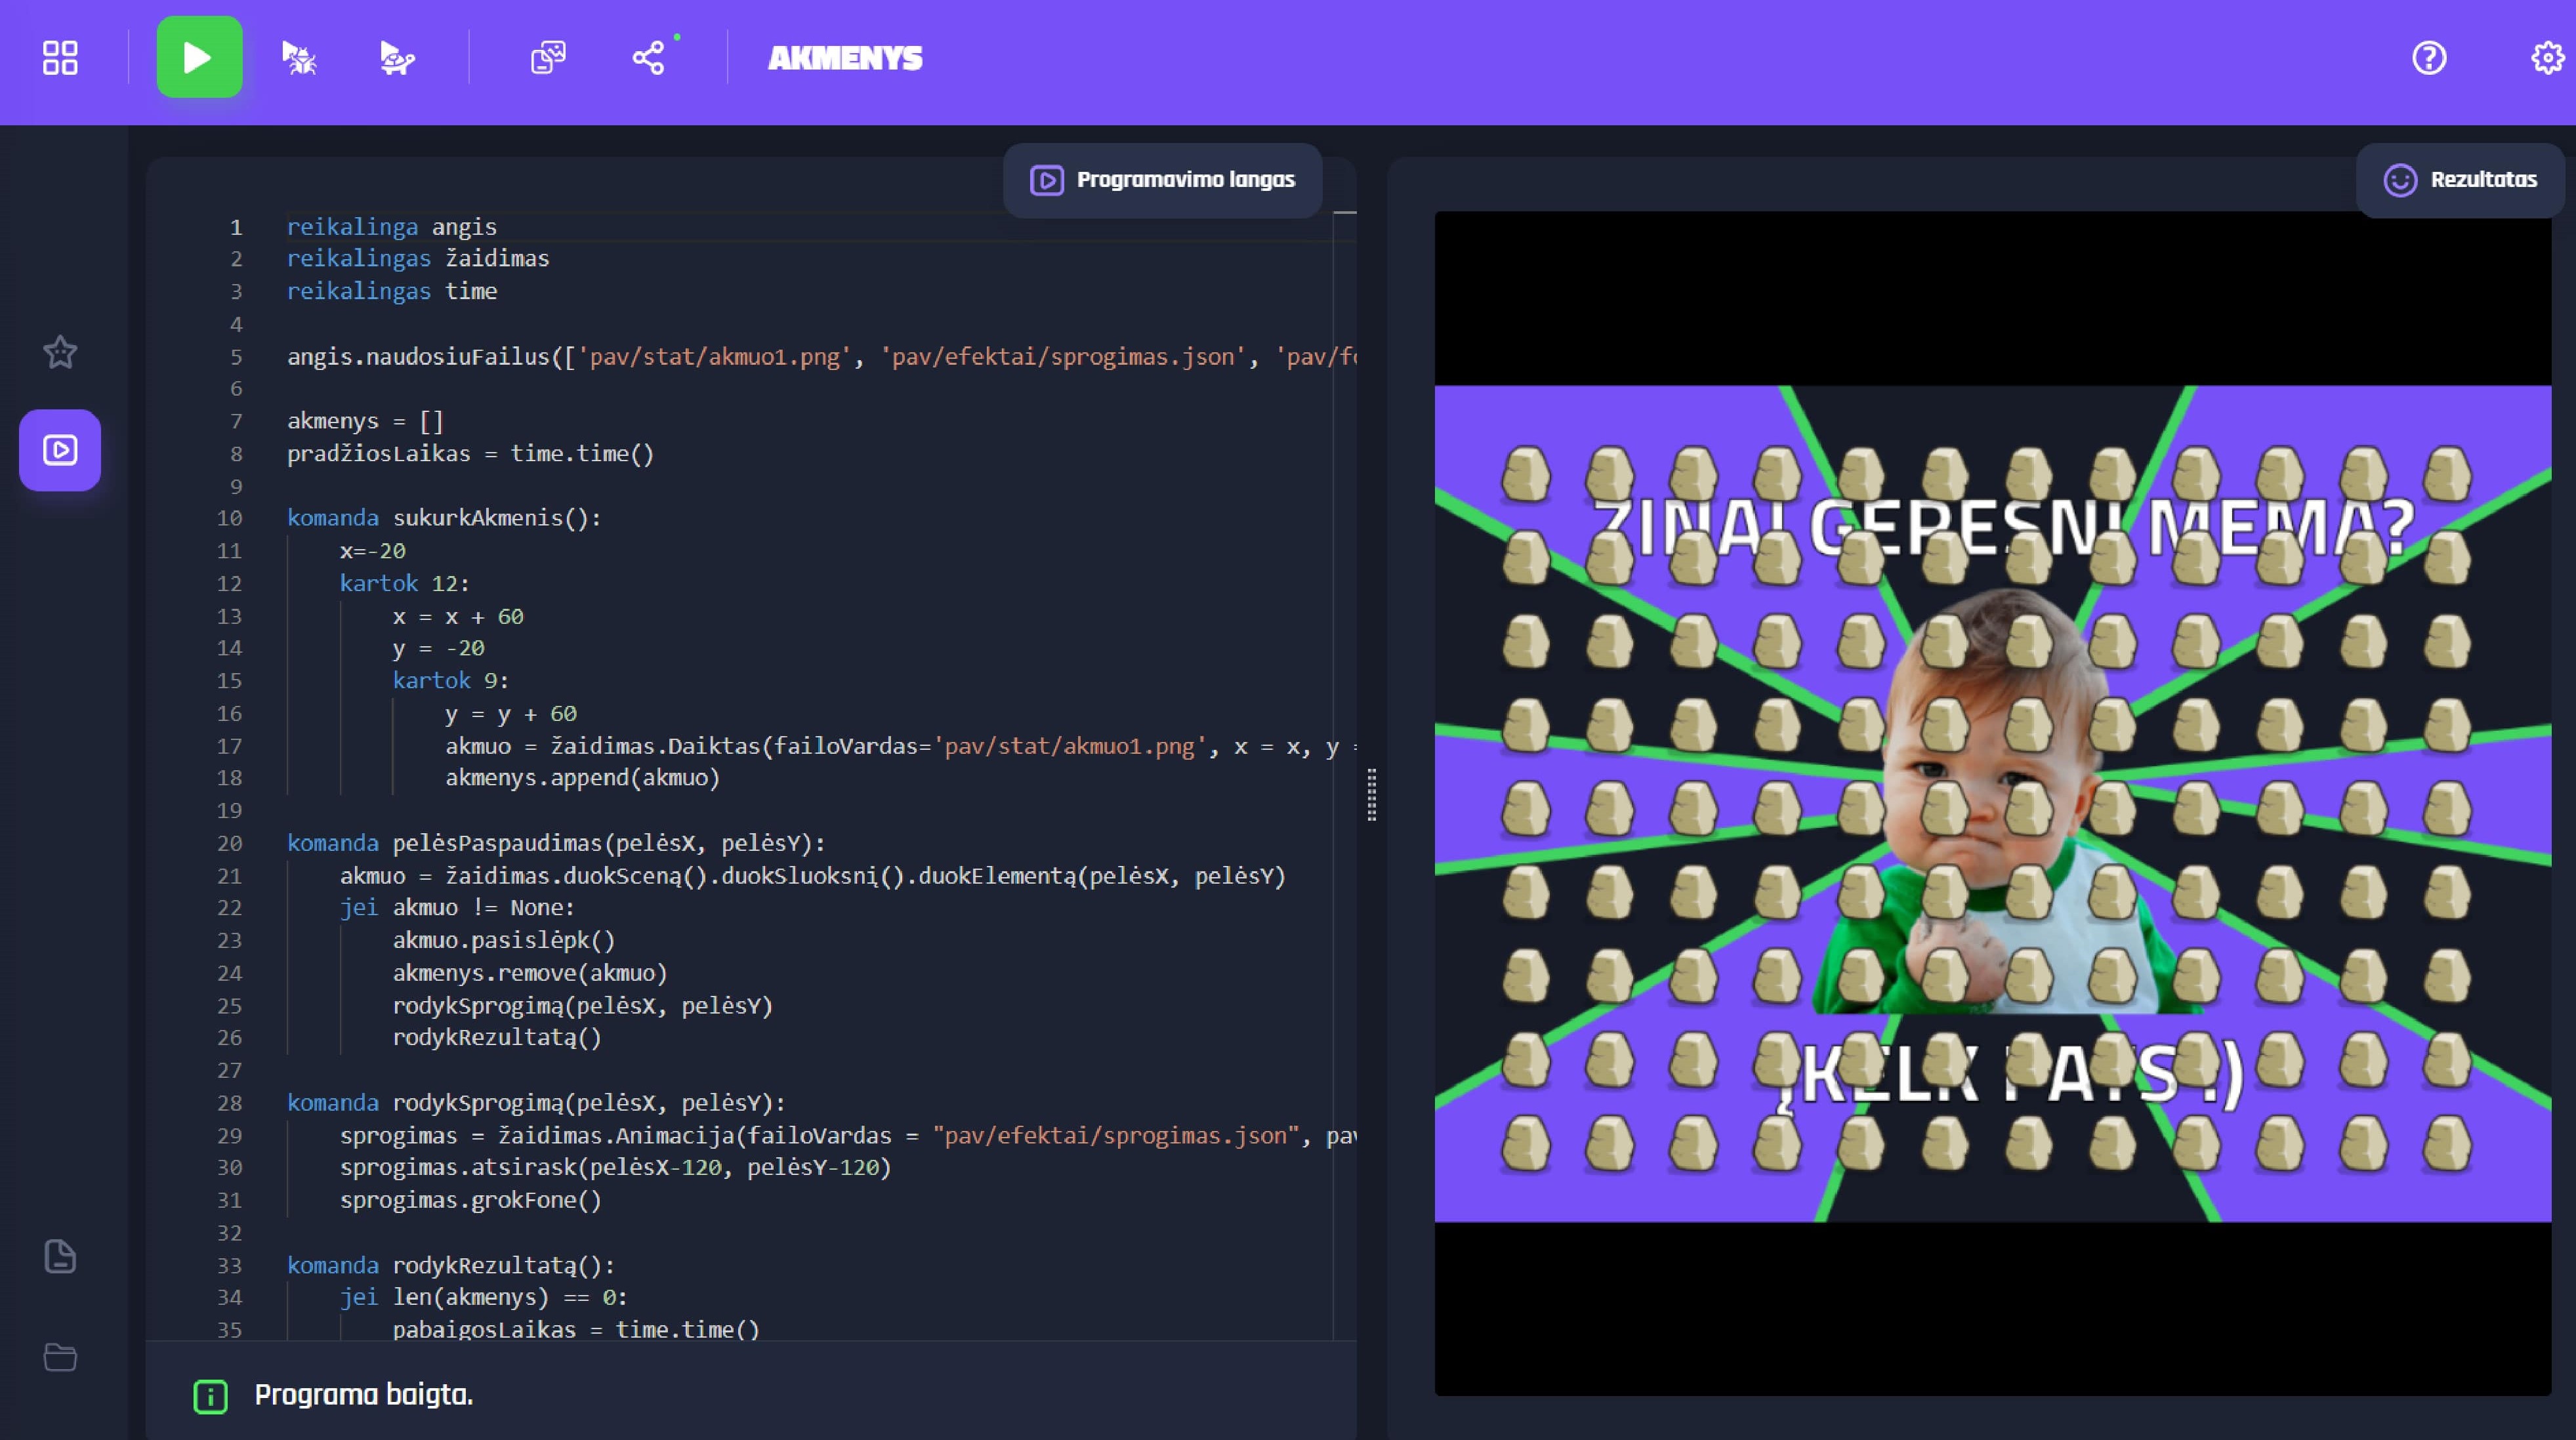Click 'komanda pelėsPaspaudimas' on line 20
The width and height of the screenshot is (2576, 1440).
(x=556, y=843)
